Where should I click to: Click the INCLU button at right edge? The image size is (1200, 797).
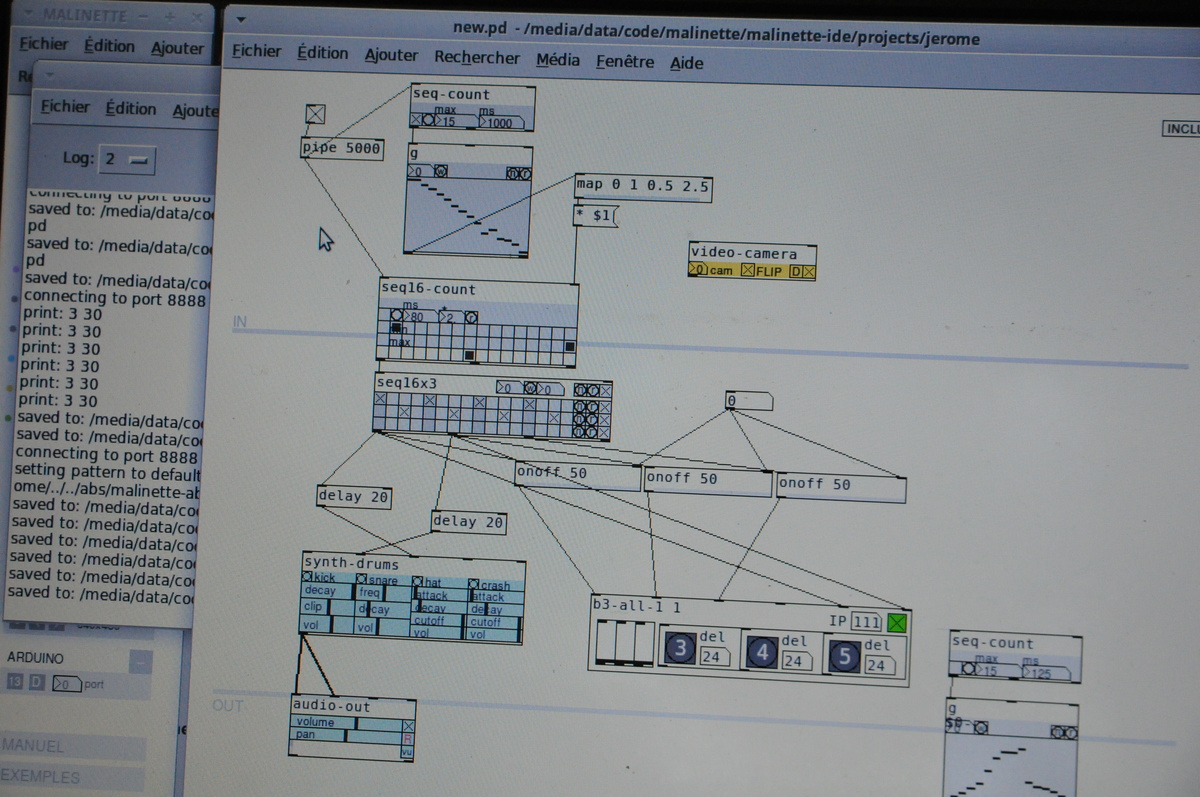coord(1181,130)
